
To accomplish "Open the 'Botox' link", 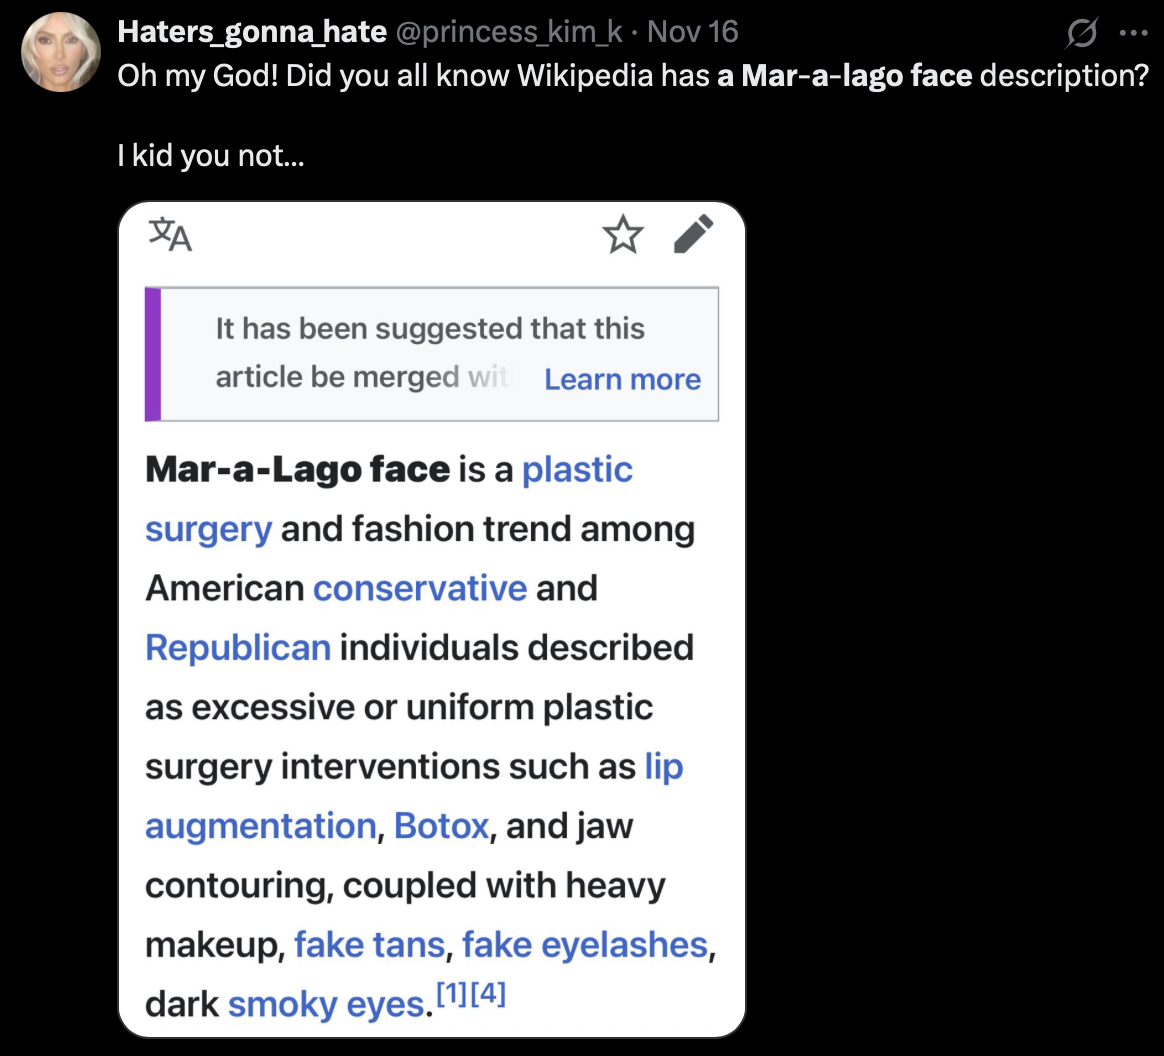I will [x=441, y=827].
